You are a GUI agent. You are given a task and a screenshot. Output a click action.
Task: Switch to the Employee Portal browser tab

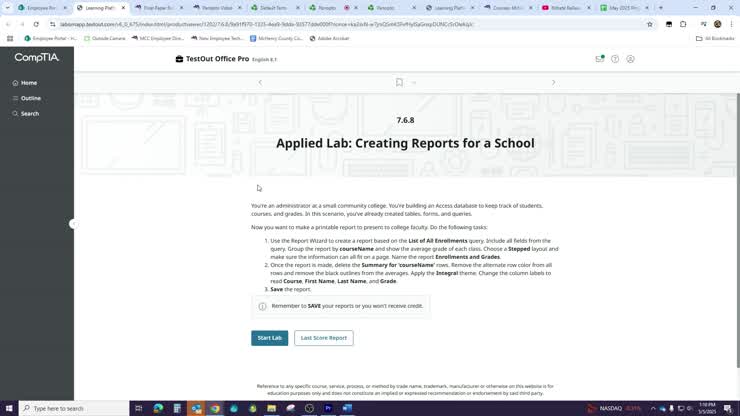tap(38, 8)
